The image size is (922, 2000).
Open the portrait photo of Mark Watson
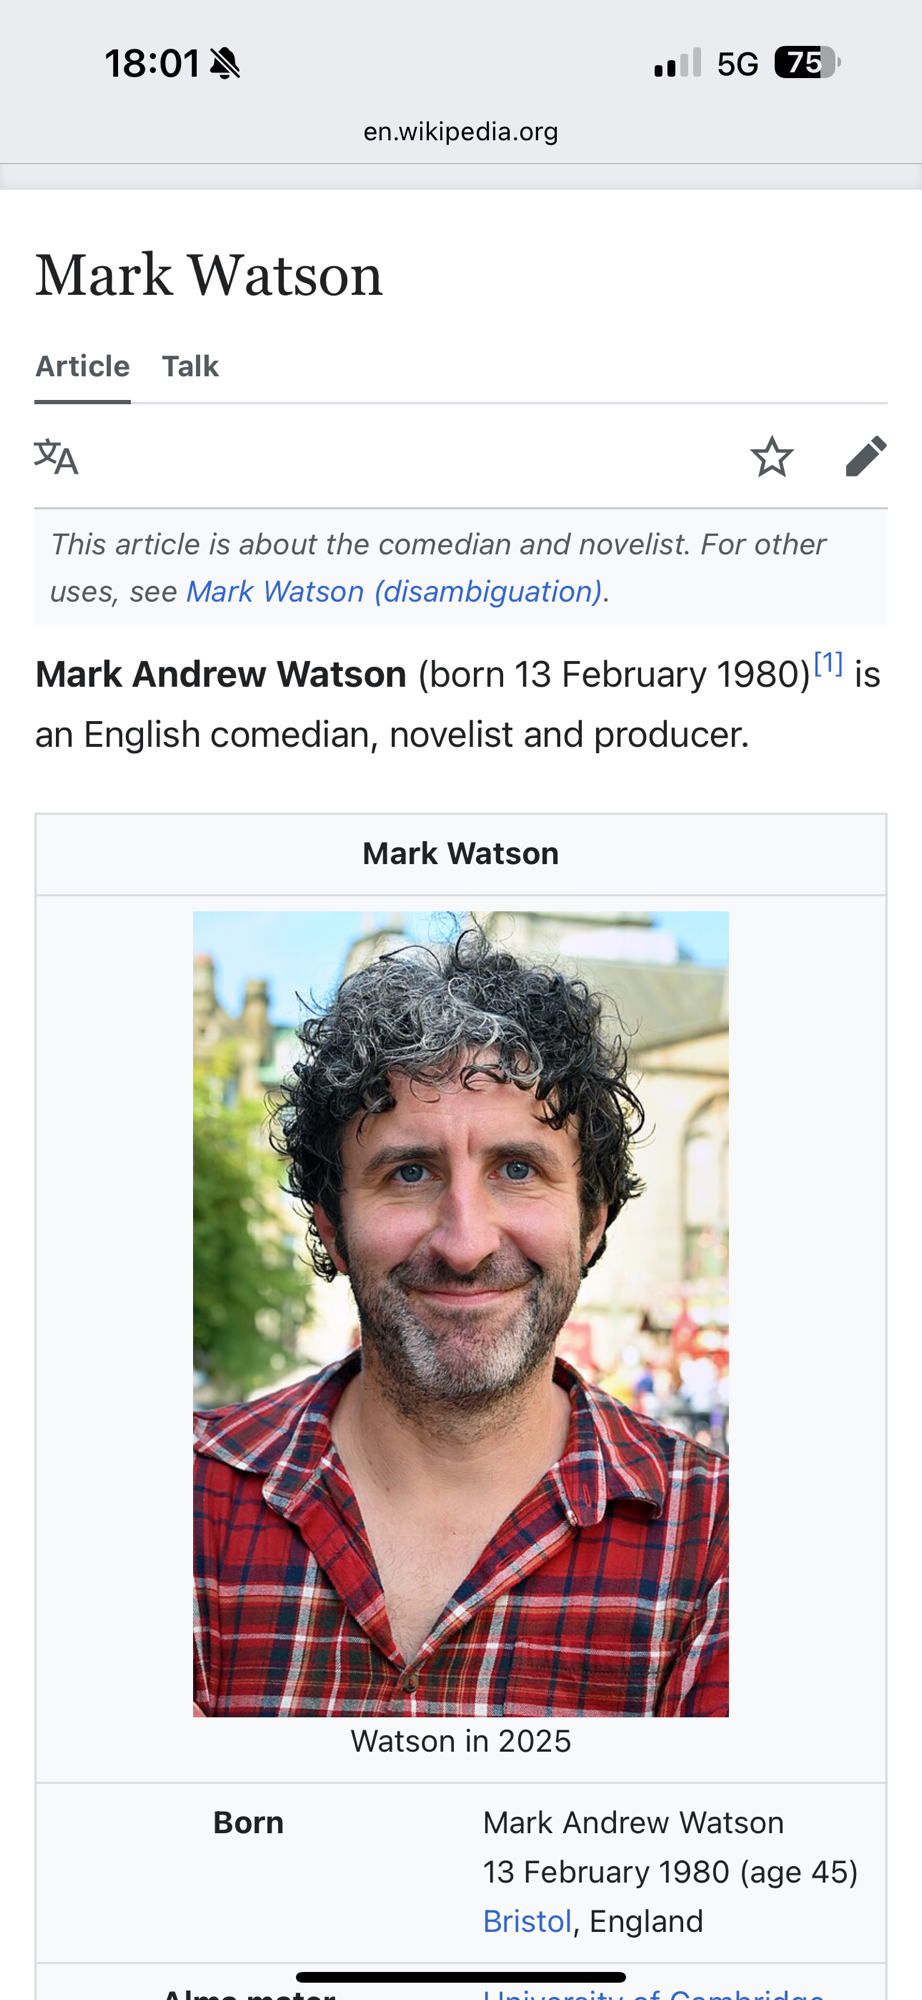(x=461, y=1313)
